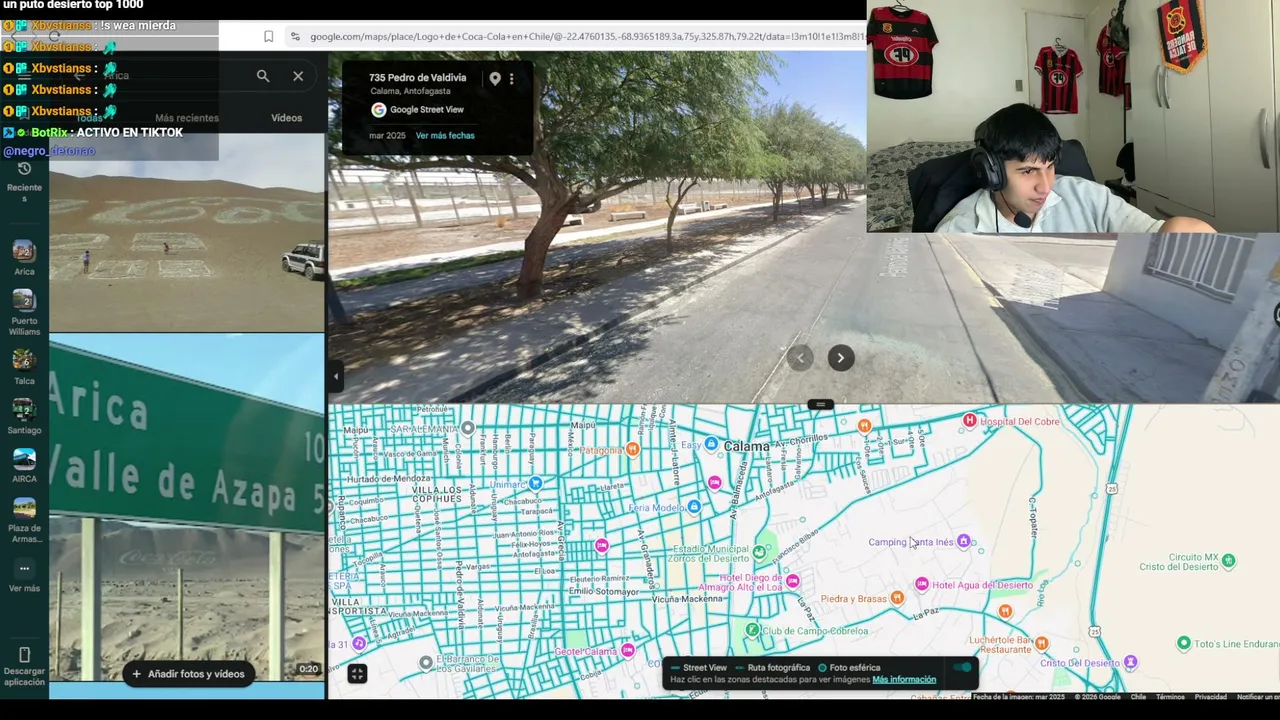
Task: Clear the Arica search with X
Action: coord(298,76)
